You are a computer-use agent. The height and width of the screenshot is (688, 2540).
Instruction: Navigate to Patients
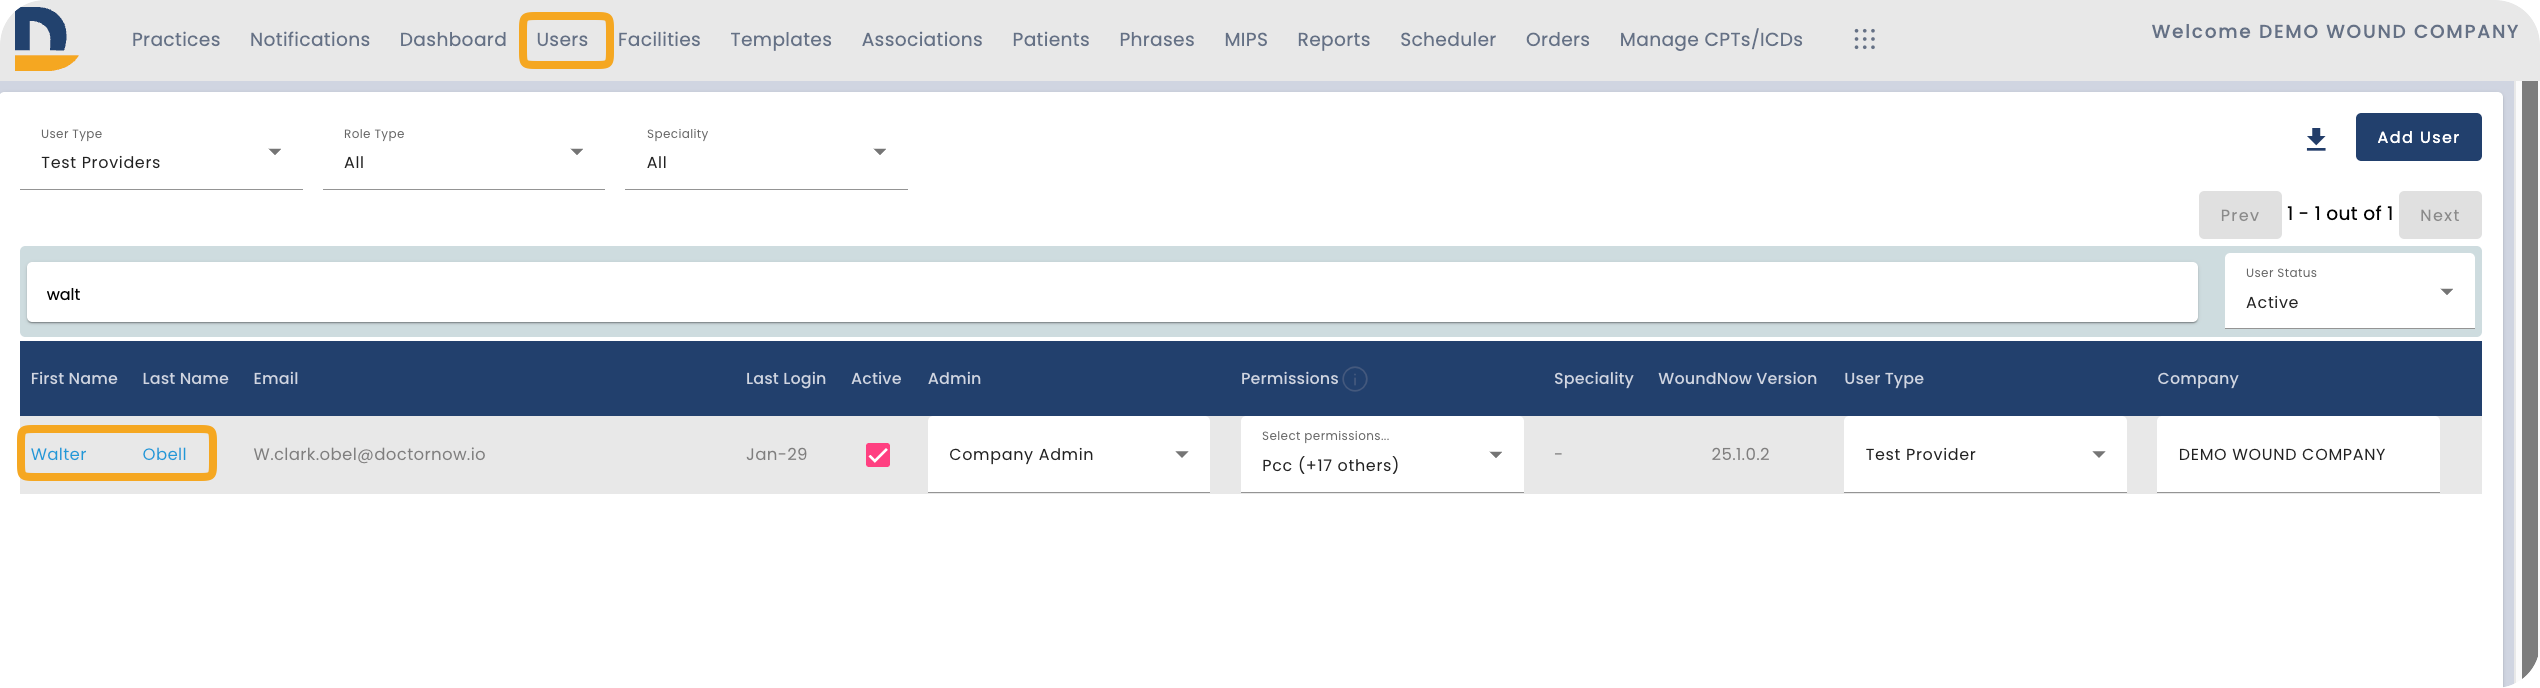1051,39
